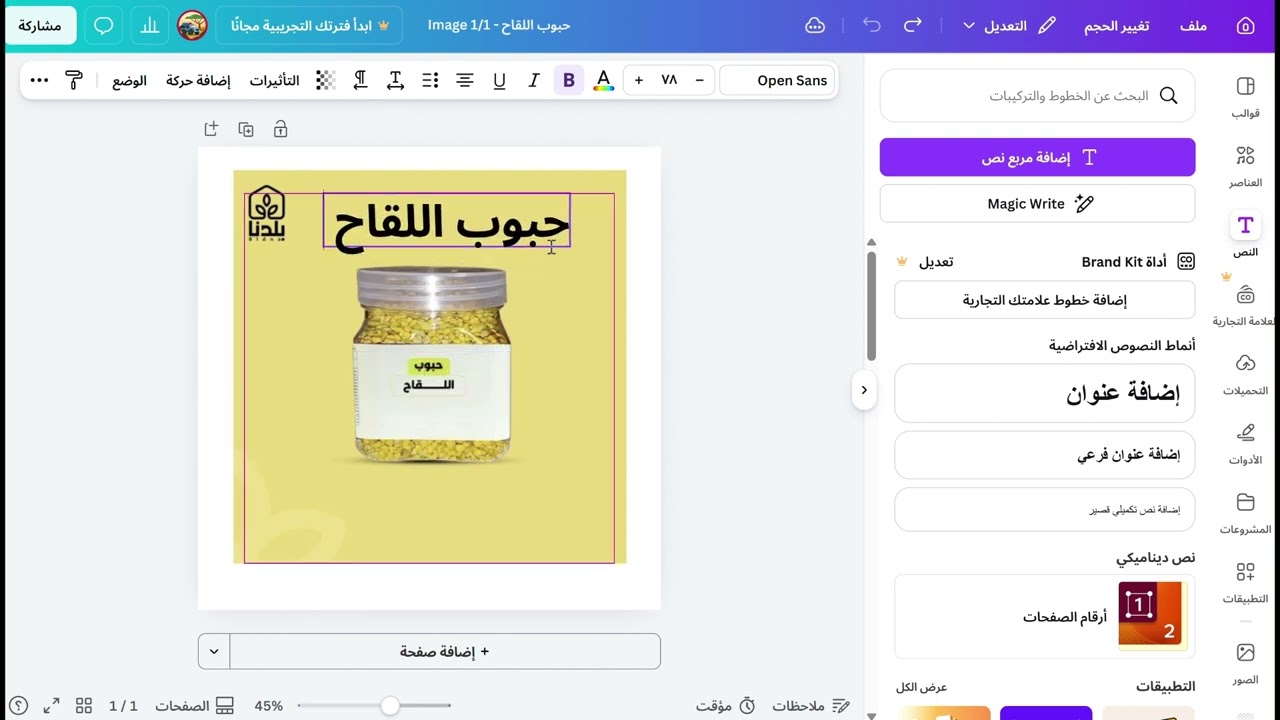Duplicate the page icon above canvas
Screen dimensions: 1280x720
(245, 129)
